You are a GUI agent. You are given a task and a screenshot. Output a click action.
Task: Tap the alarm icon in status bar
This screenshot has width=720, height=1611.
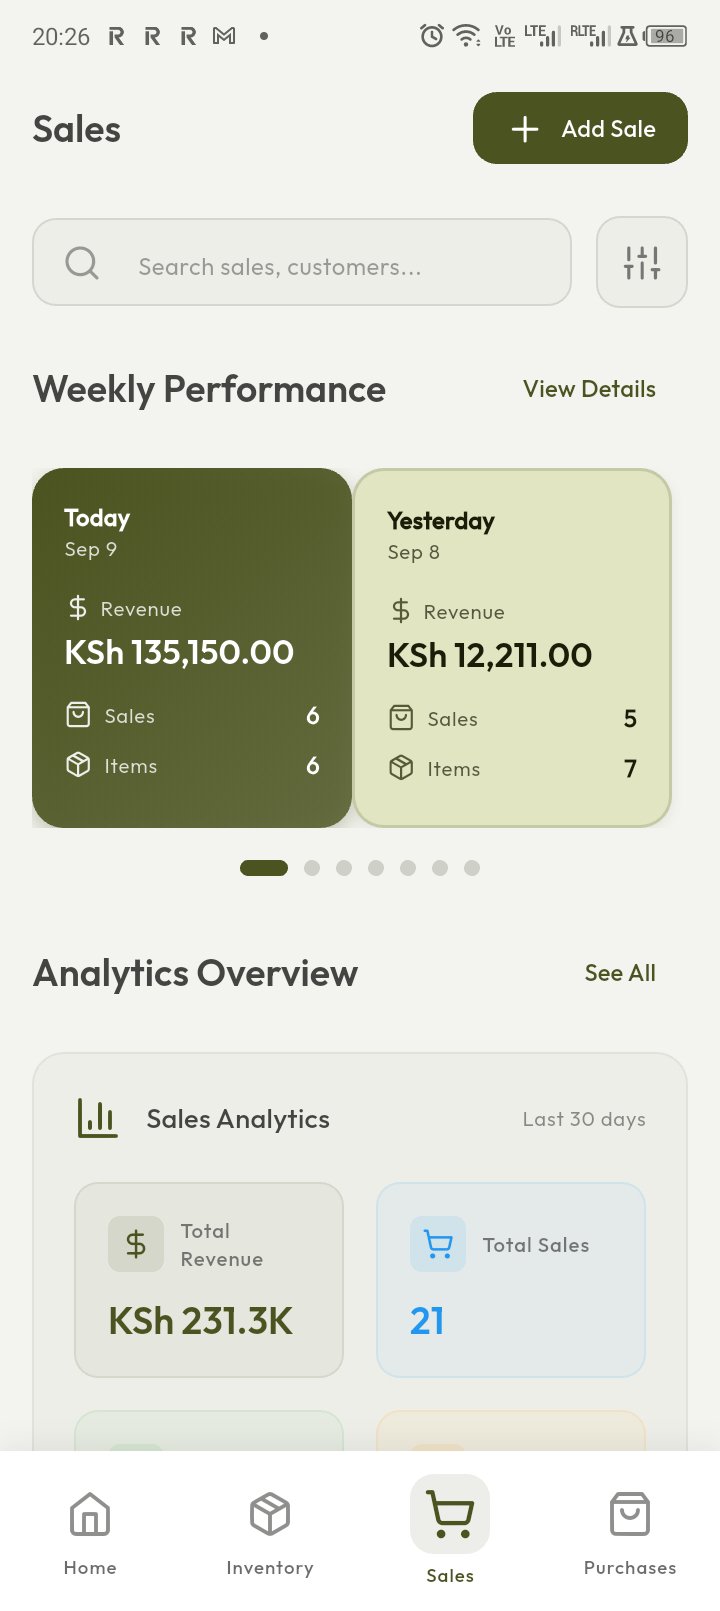pyautogui.click(x=431, y=36)
